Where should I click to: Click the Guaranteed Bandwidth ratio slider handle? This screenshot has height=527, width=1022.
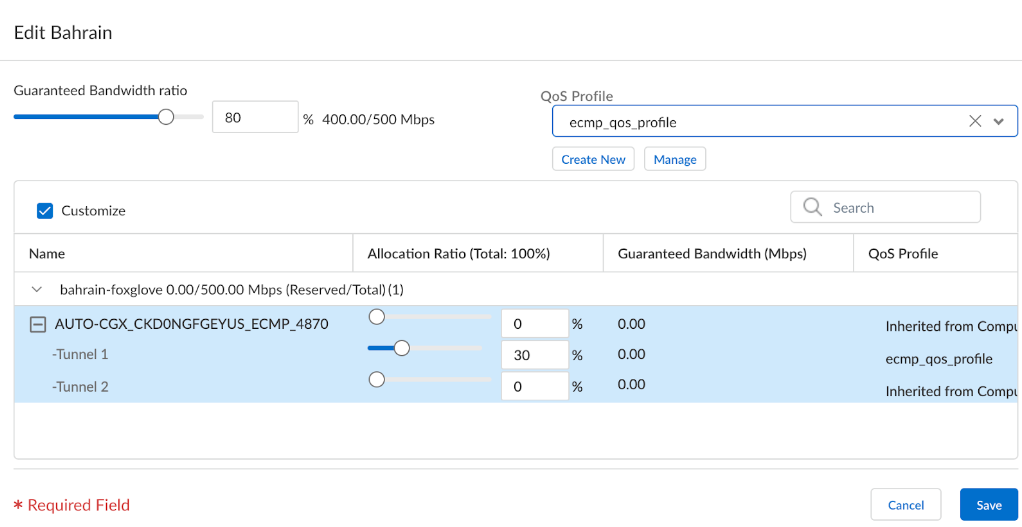click(x=166, y=117)
